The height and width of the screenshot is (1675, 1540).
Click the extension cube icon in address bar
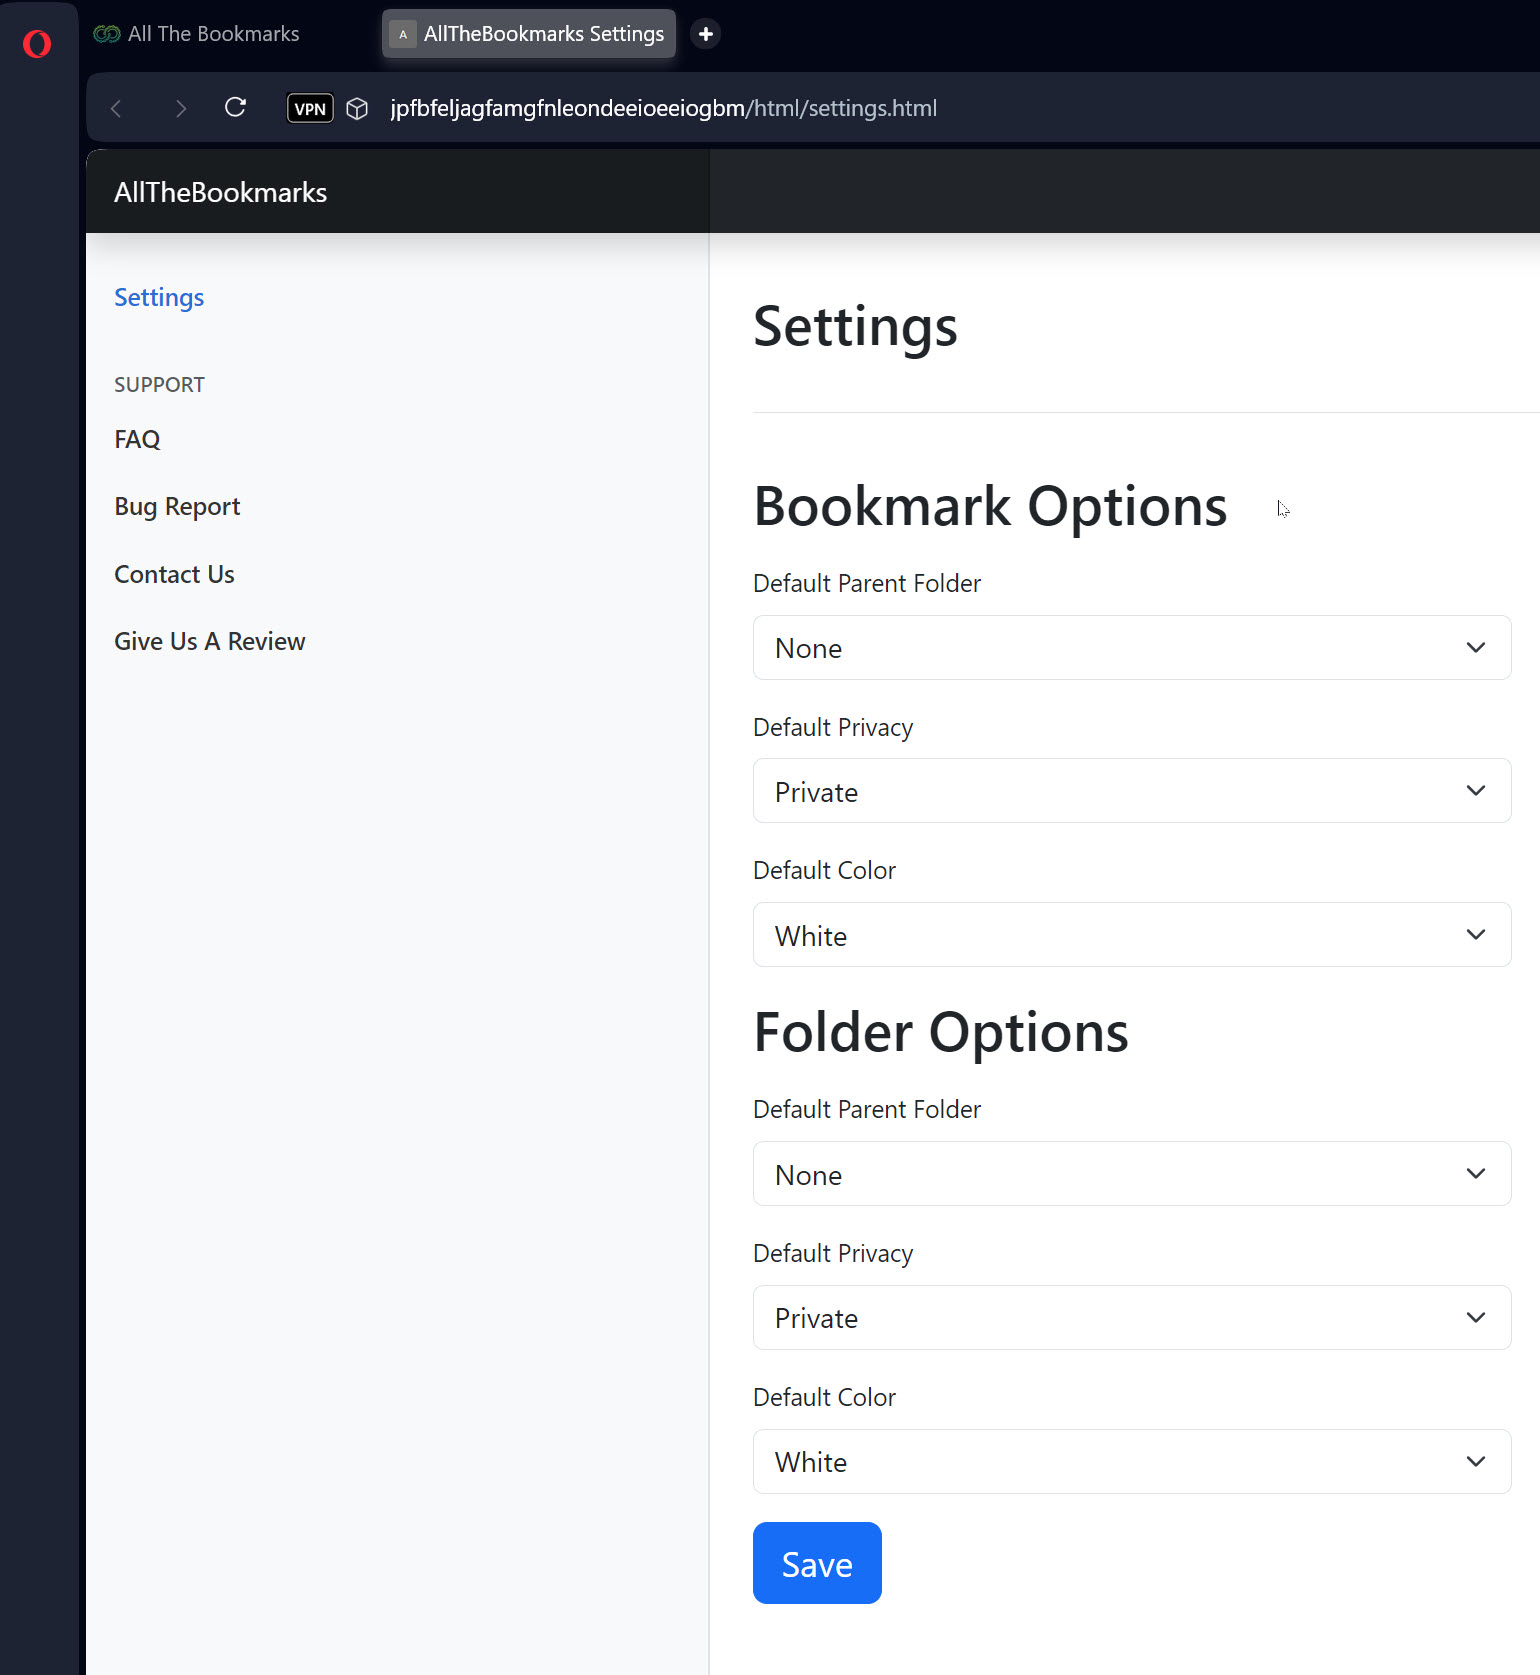357,108
